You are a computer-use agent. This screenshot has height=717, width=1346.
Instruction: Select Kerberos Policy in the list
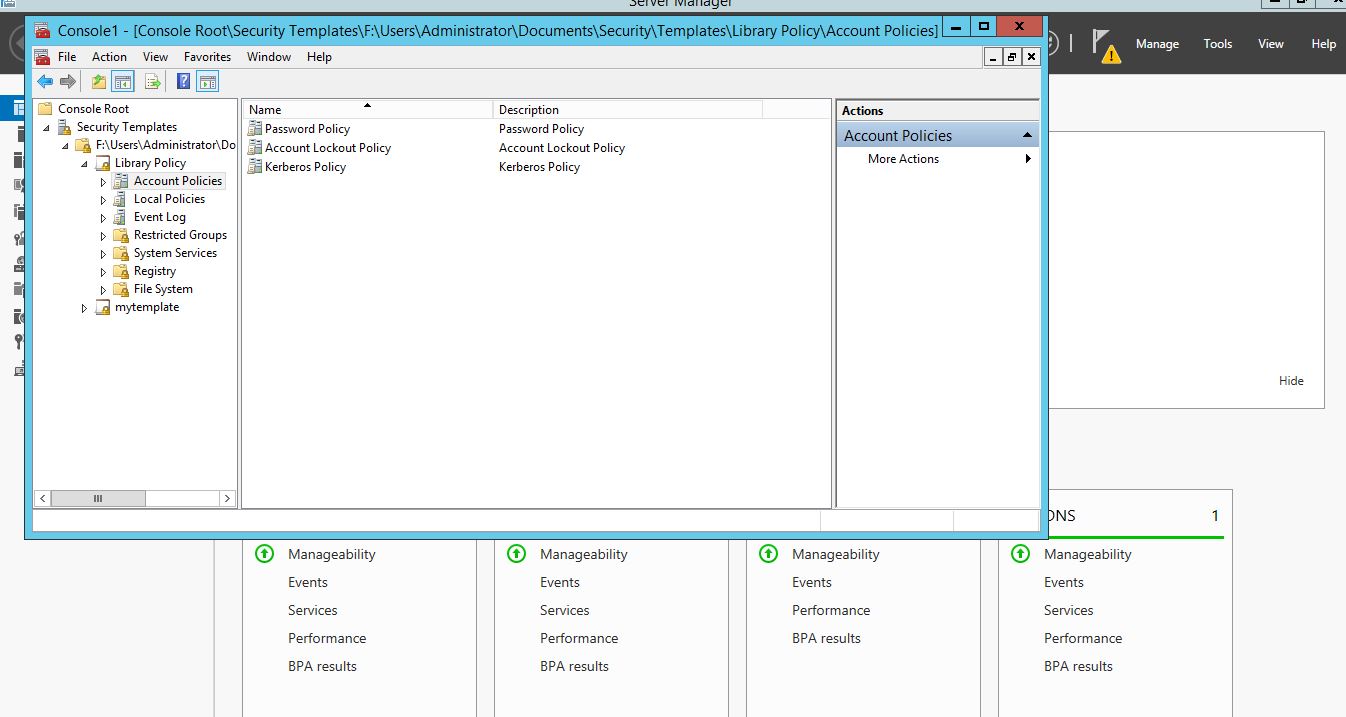(x=305, y=167)
